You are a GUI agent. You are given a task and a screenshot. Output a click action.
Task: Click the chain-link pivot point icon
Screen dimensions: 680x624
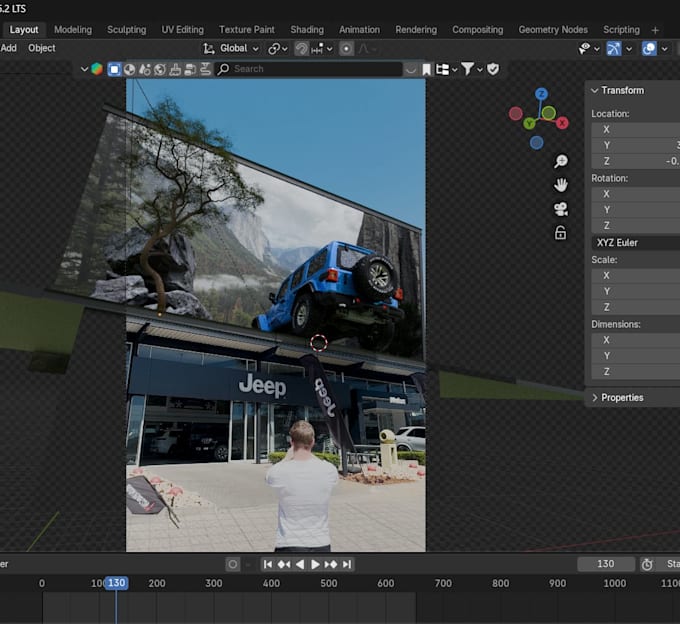click(274, 49)
